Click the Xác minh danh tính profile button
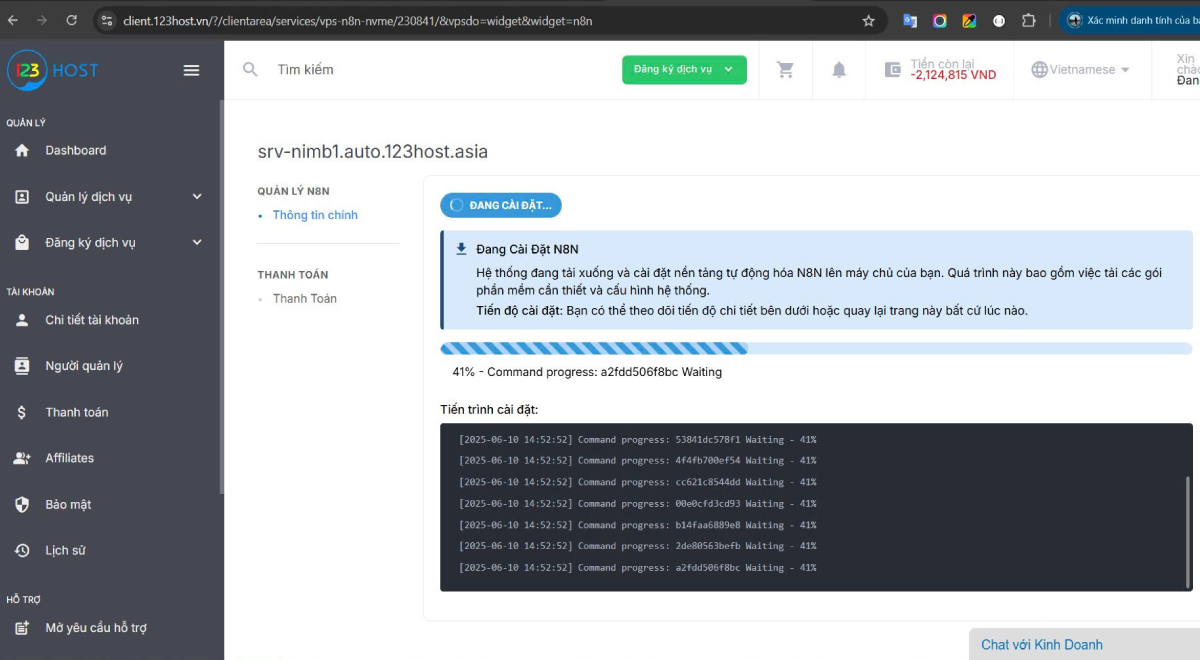 pos(1130,20)
